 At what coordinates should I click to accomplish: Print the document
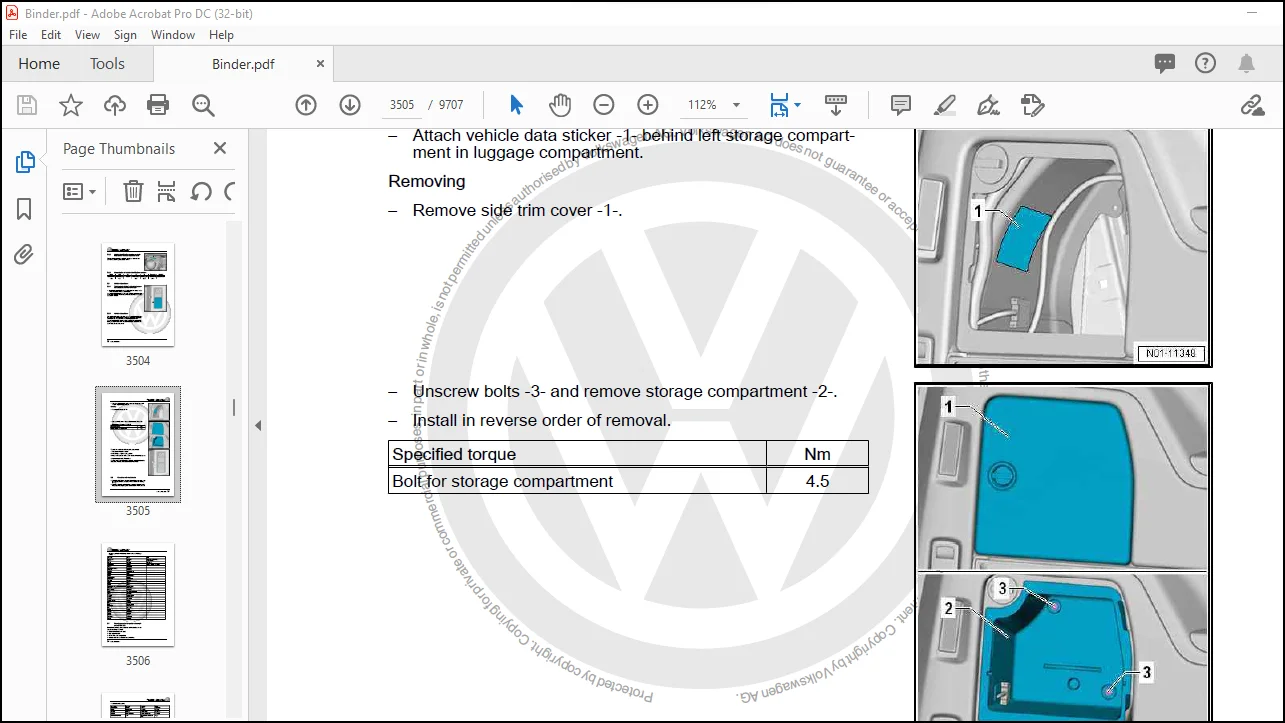(x=158, y=105)
